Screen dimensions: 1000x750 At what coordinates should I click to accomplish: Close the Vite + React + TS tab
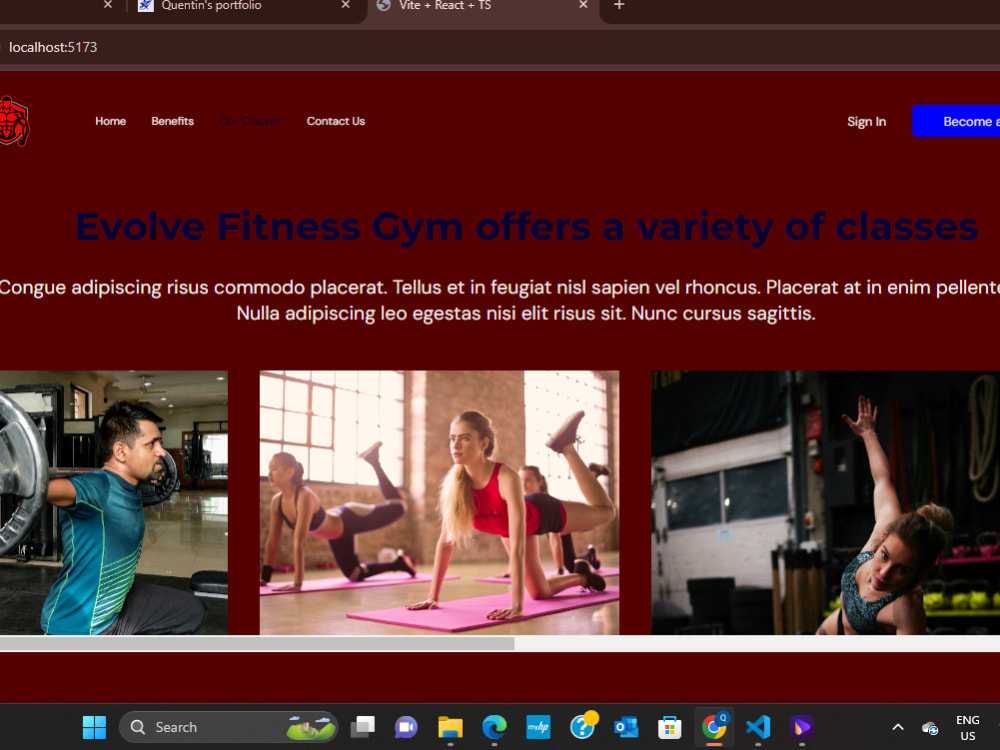(x=583, y=5)
